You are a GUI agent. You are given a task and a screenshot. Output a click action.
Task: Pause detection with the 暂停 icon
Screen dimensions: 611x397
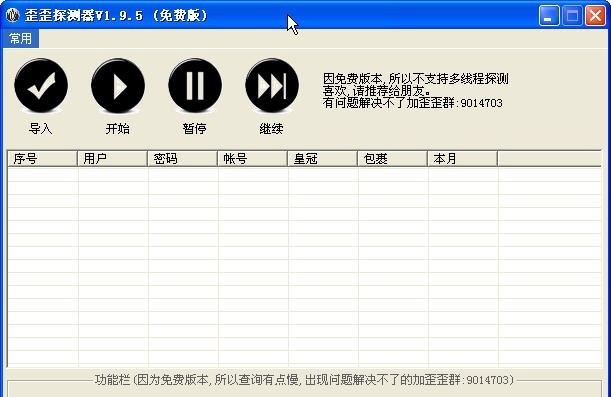195,86
